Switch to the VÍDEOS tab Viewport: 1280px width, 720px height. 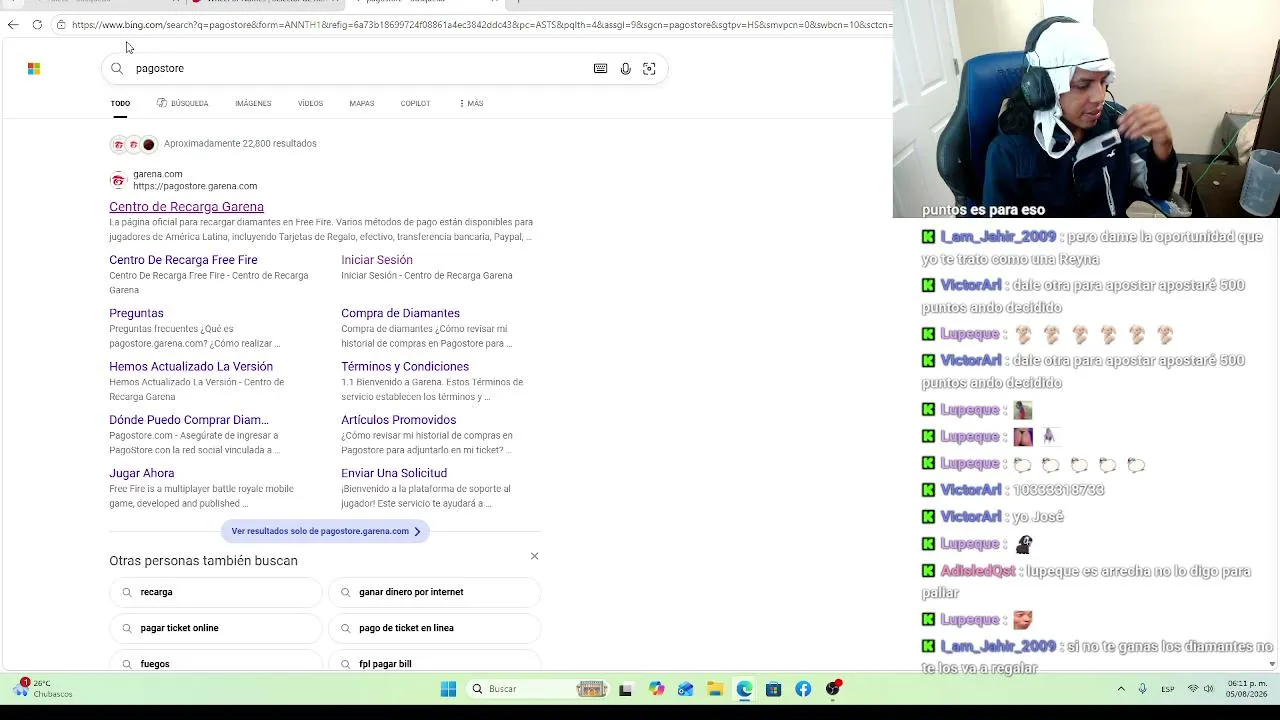(x=310, y=103)
